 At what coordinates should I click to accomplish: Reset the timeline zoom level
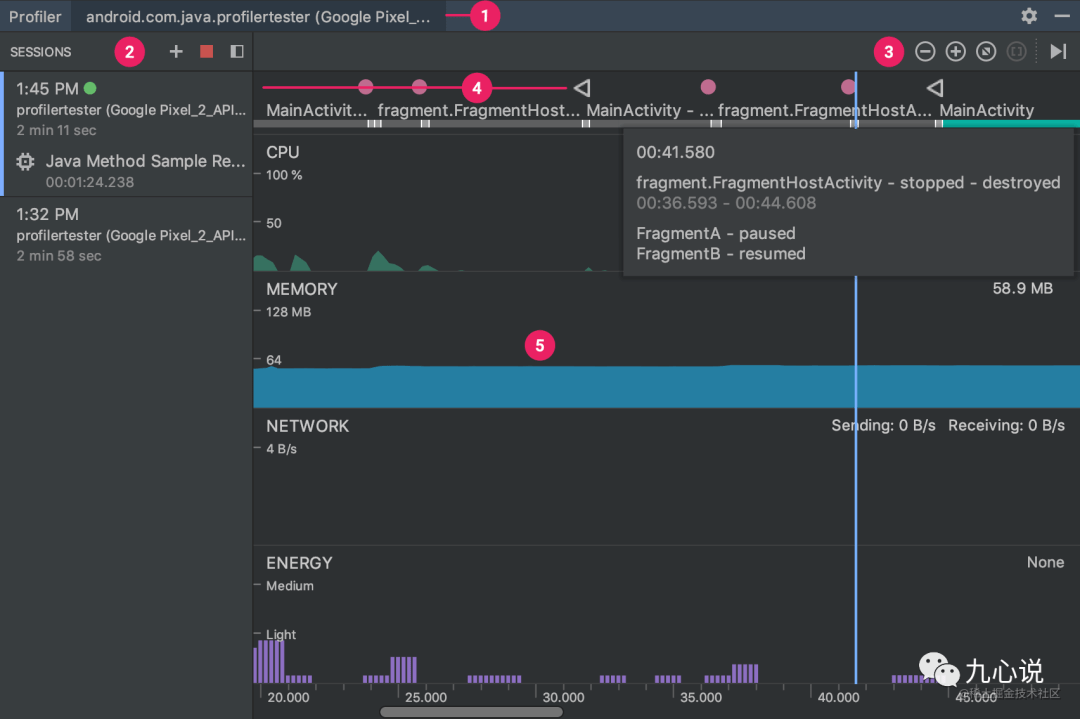point(986,52)
